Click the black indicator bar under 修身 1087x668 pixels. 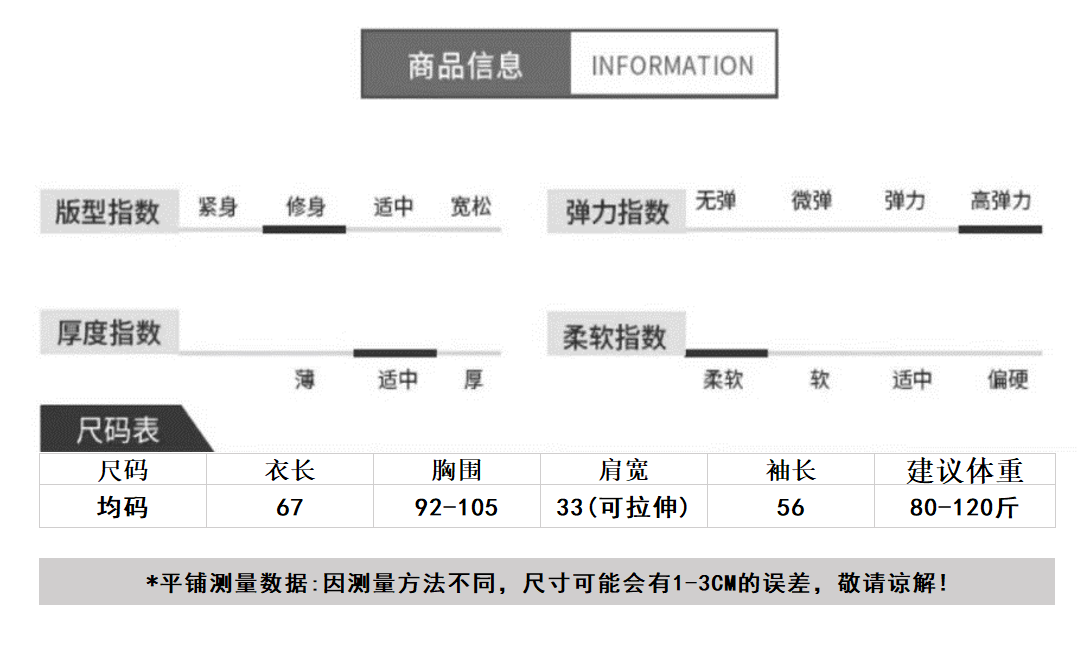tap(304, 229)
